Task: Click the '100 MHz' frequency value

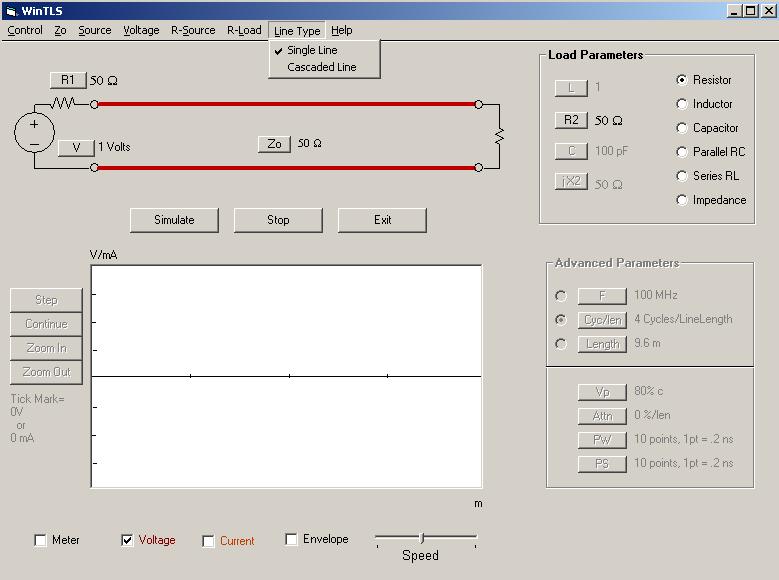Action: tap(656, 295)
